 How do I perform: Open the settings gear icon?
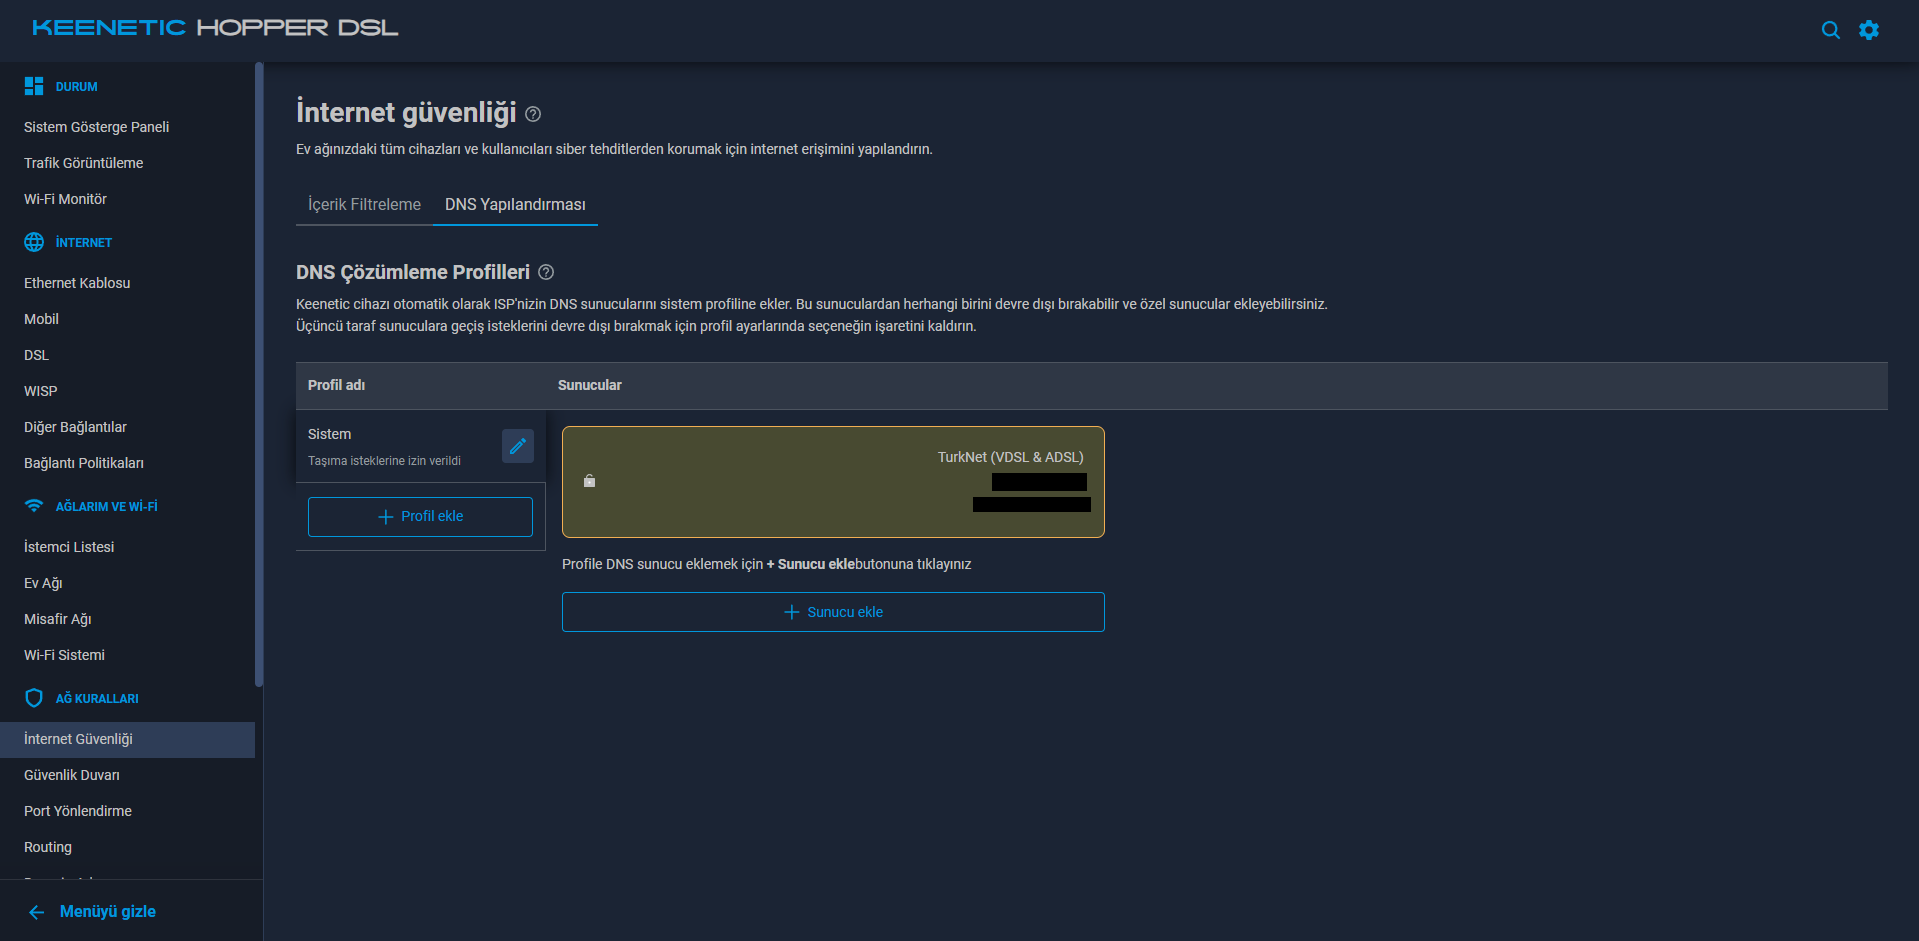[x=1868, y=30]
